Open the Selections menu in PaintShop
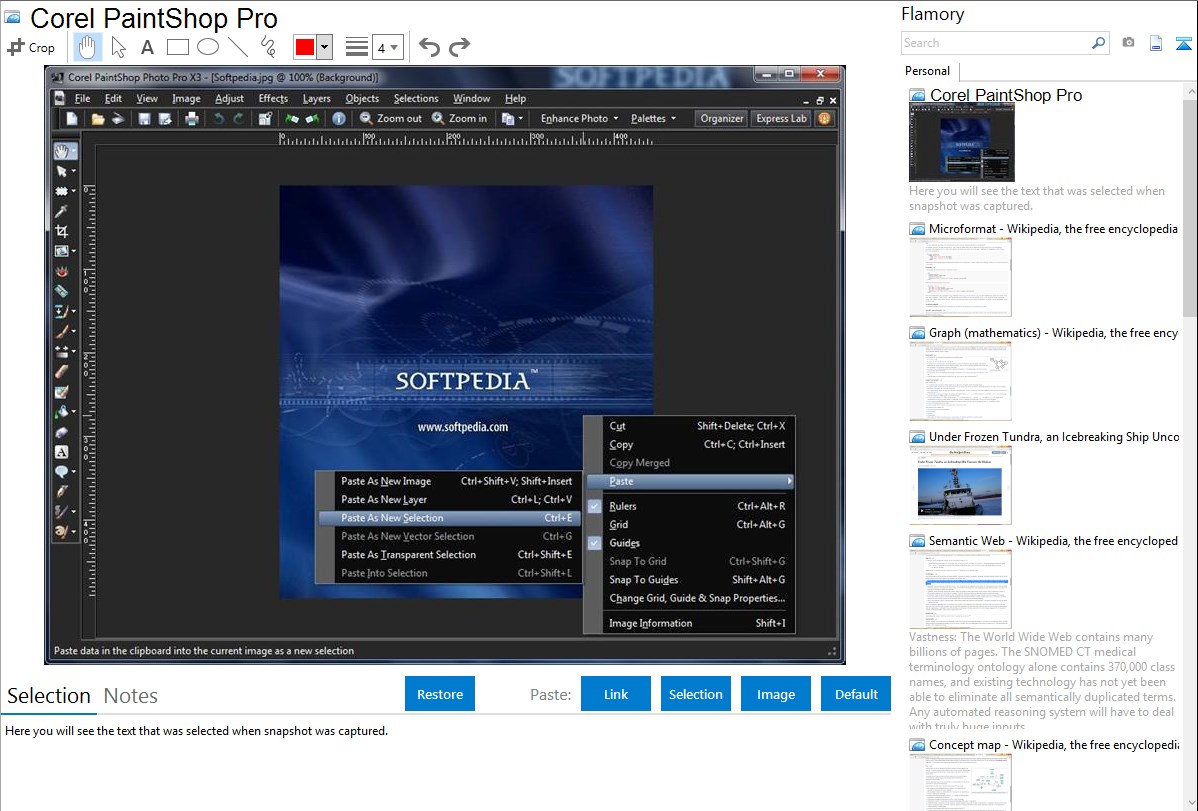This screenshot has width=1198, height=811. click(x=416, y=99)
